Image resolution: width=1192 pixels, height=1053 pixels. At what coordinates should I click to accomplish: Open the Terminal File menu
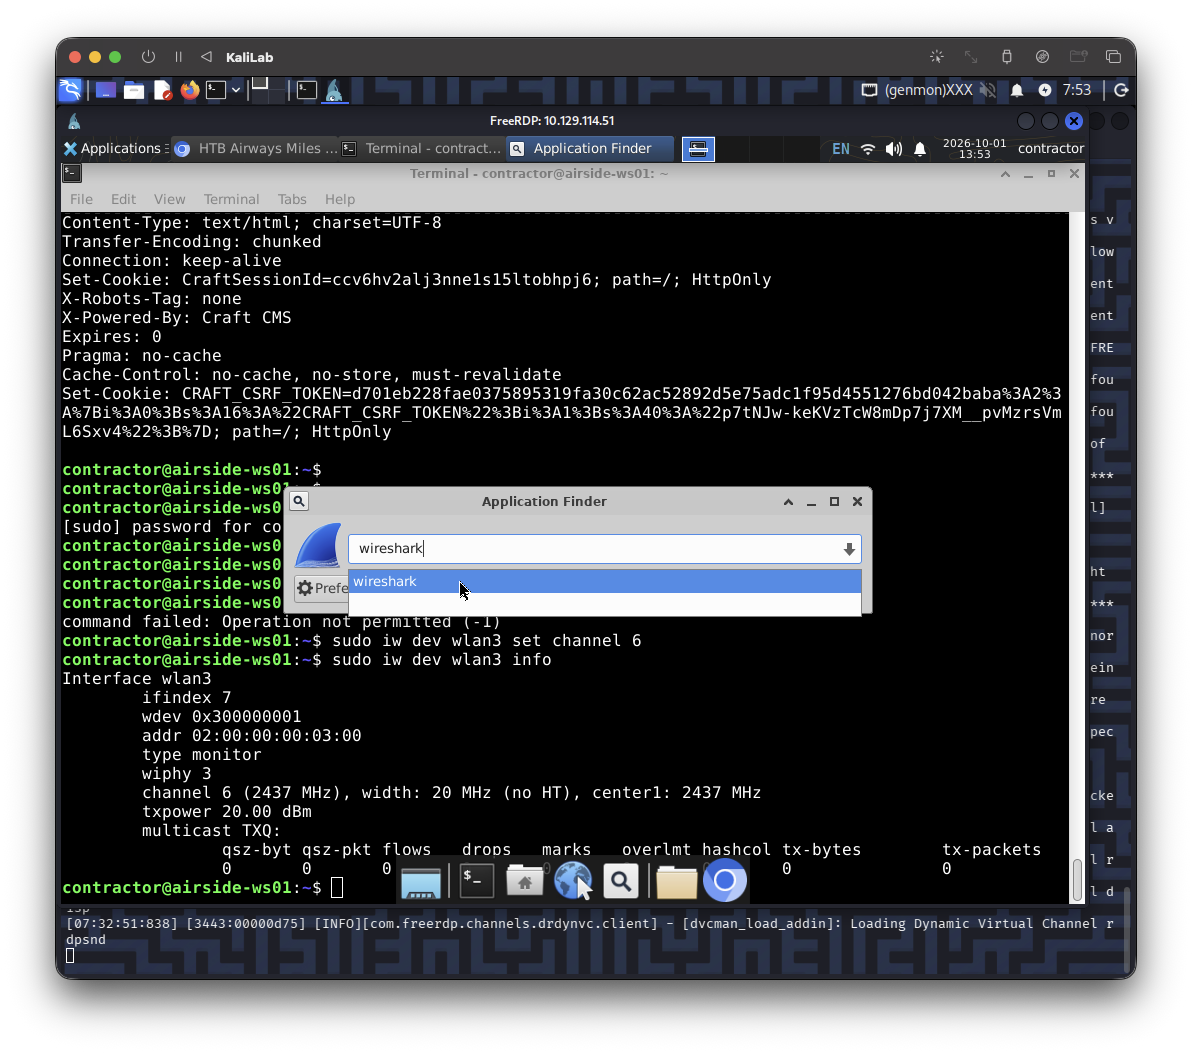pos(81,199)
